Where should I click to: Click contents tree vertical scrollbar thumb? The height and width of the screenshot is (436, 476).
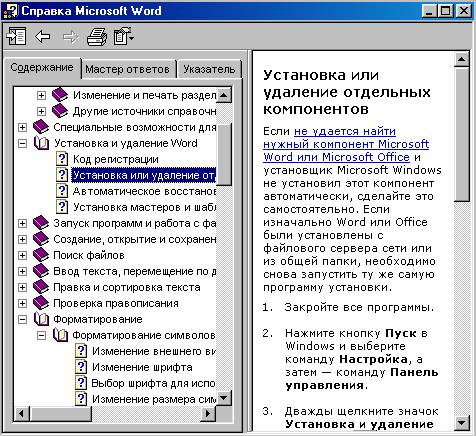pos(224,154)
